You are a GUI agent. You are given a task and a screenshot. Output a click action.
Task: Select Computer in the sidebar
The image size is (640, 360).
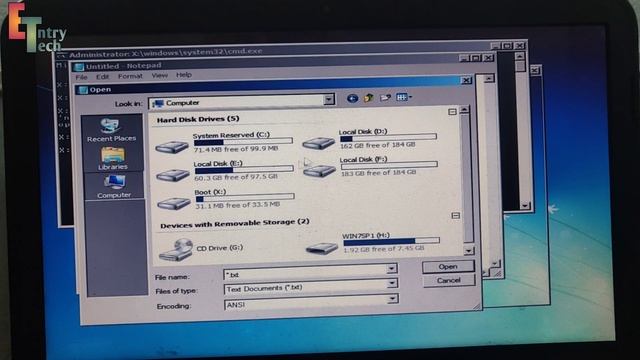point(114,187)
